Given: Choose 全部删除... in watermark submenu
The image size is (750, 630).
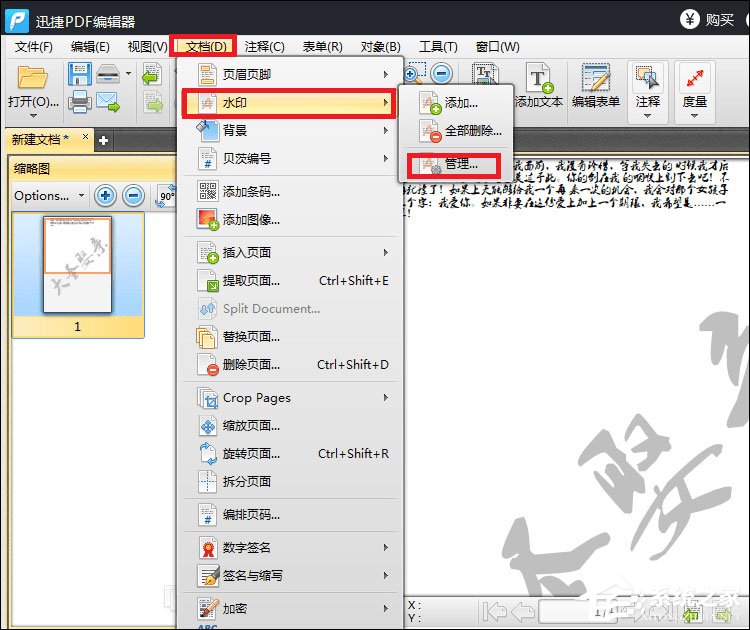Looking at the screenshot, I should [456, 131].
